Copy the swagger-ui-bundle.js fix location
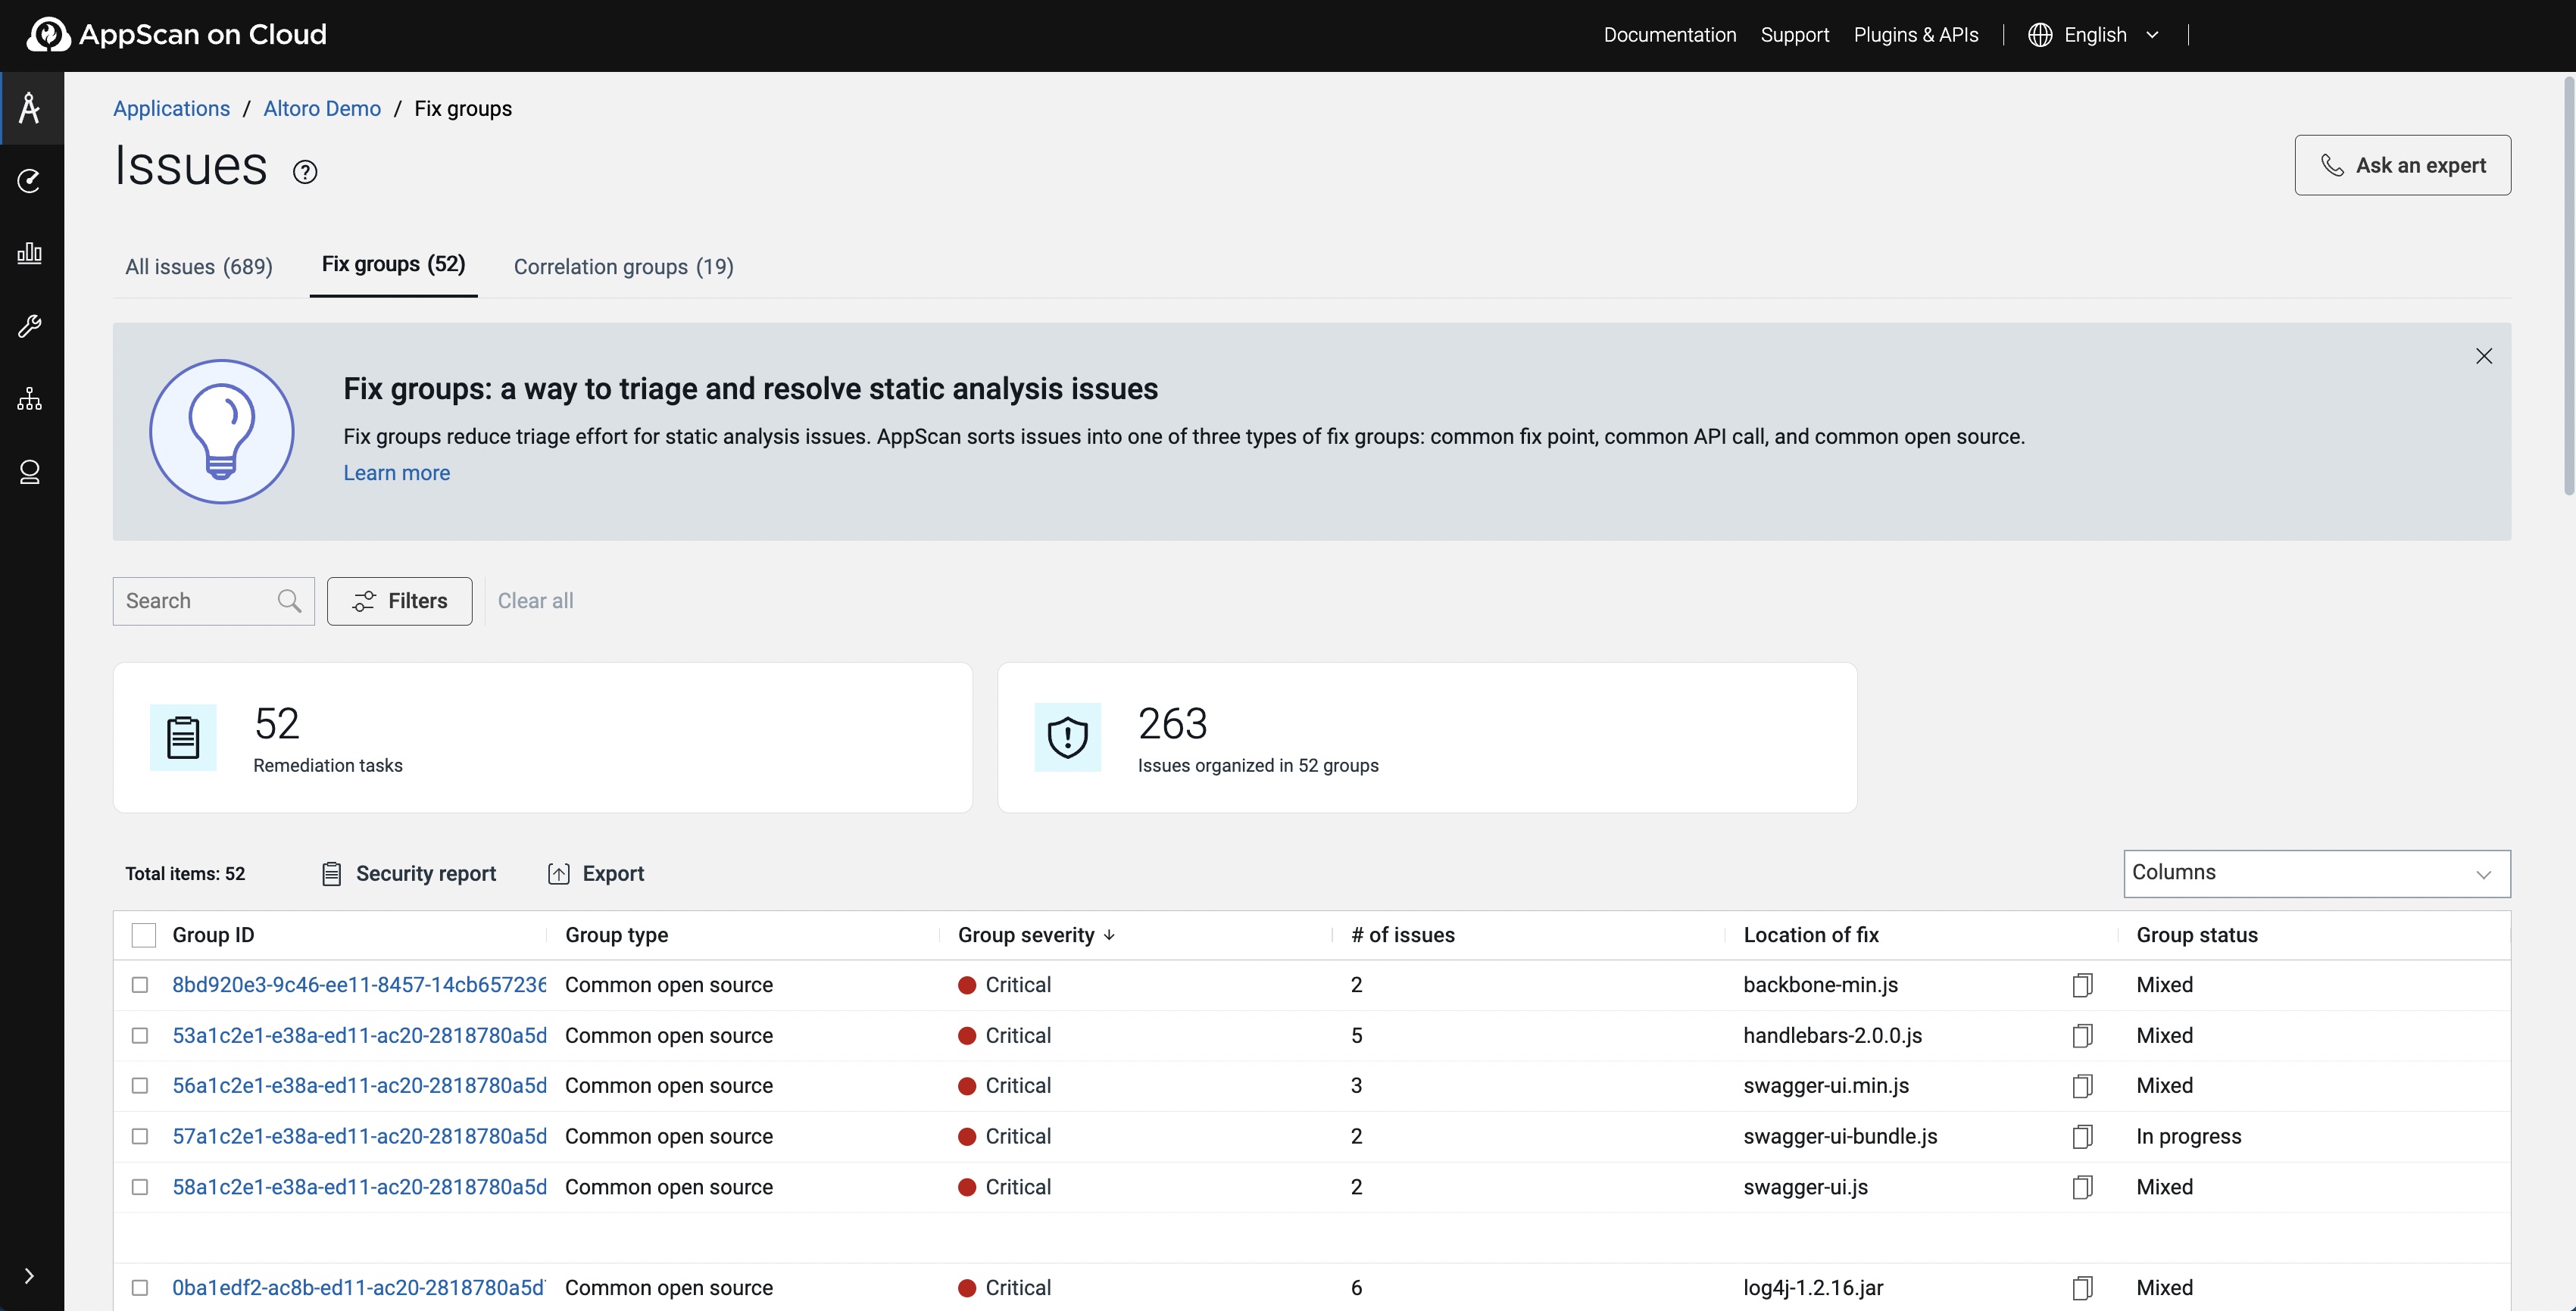The width and height of the screenshot is (2576, 1311). pyautogui.click(x=2082, y=1137)
